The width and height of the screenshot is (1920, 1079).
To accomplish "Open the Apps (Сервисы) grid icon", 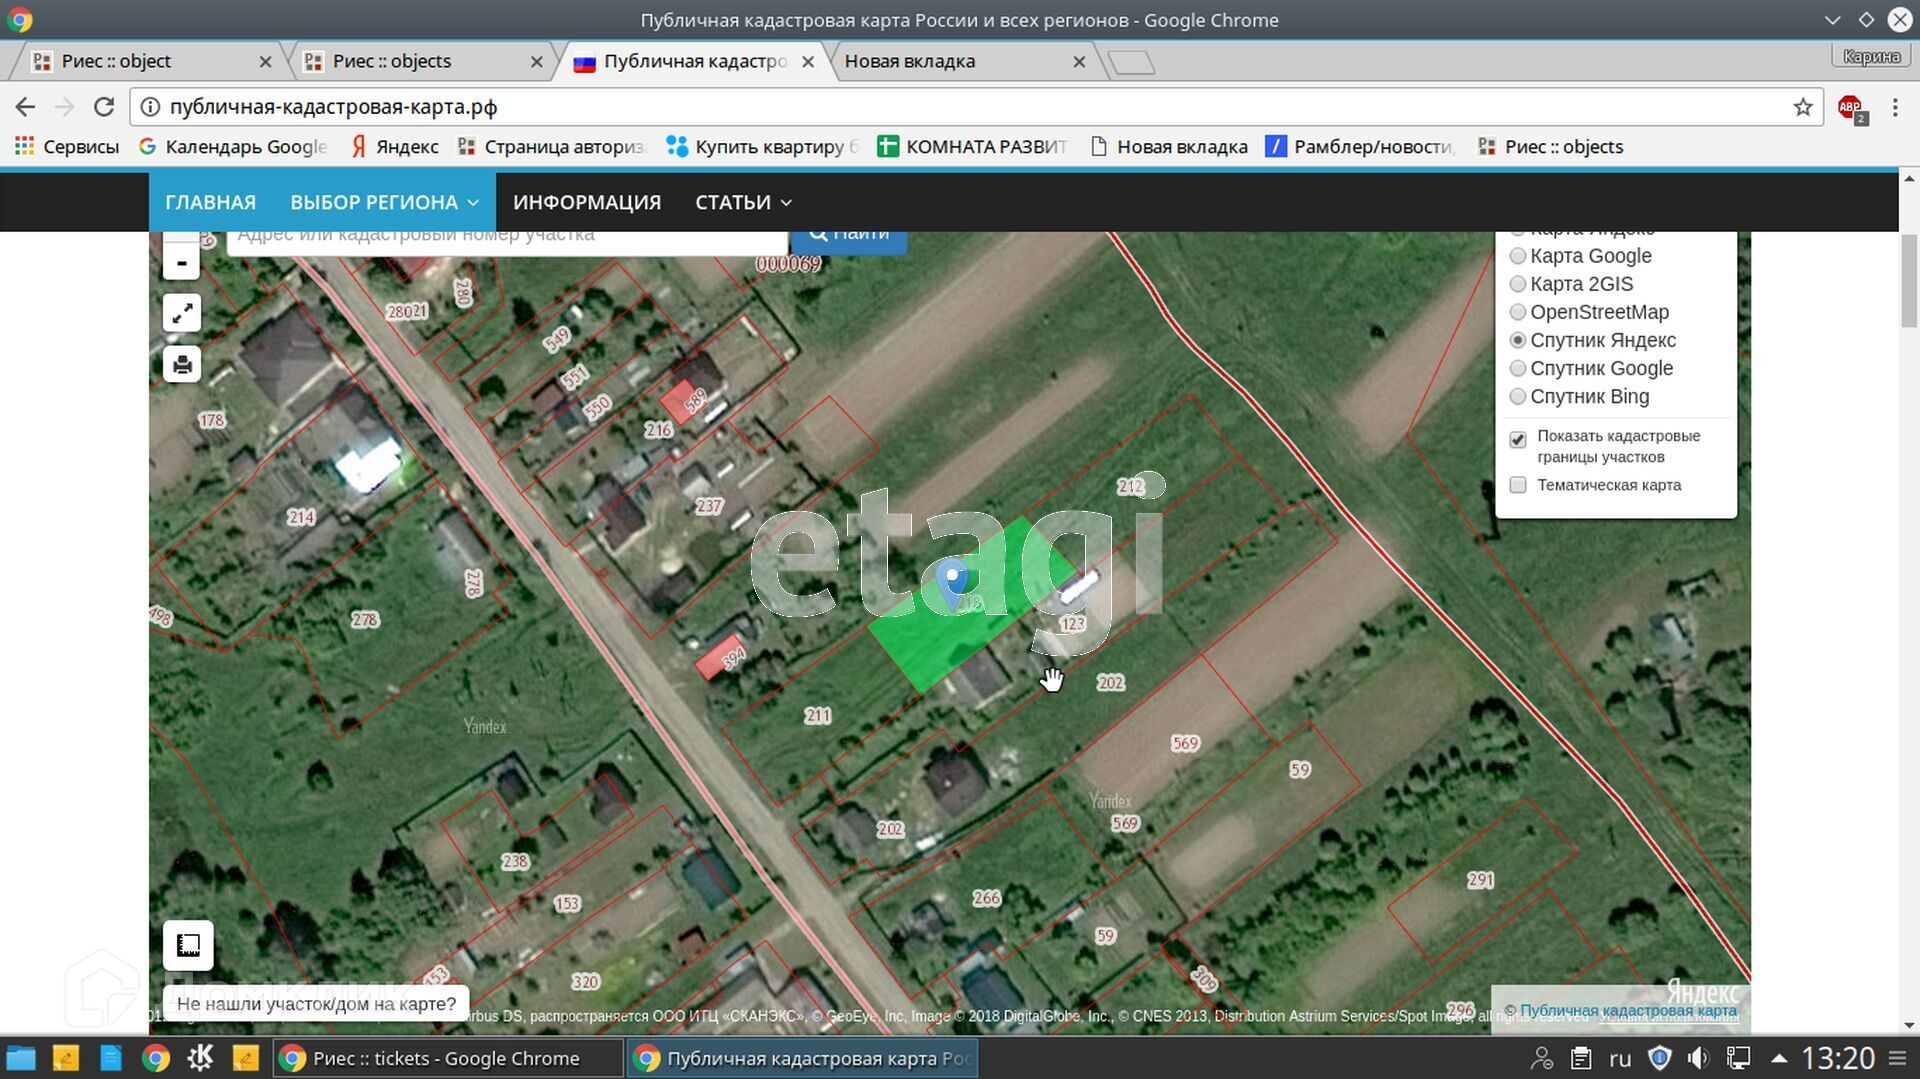I will [24, 146].
